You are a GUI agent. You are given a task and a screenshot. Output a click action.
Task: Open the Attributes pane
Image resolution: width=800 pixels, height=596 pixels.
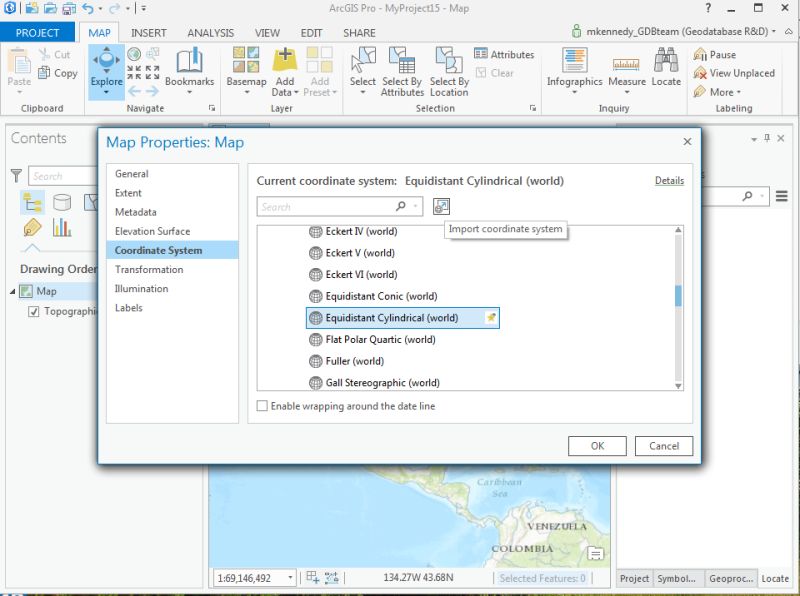[504, 54]
